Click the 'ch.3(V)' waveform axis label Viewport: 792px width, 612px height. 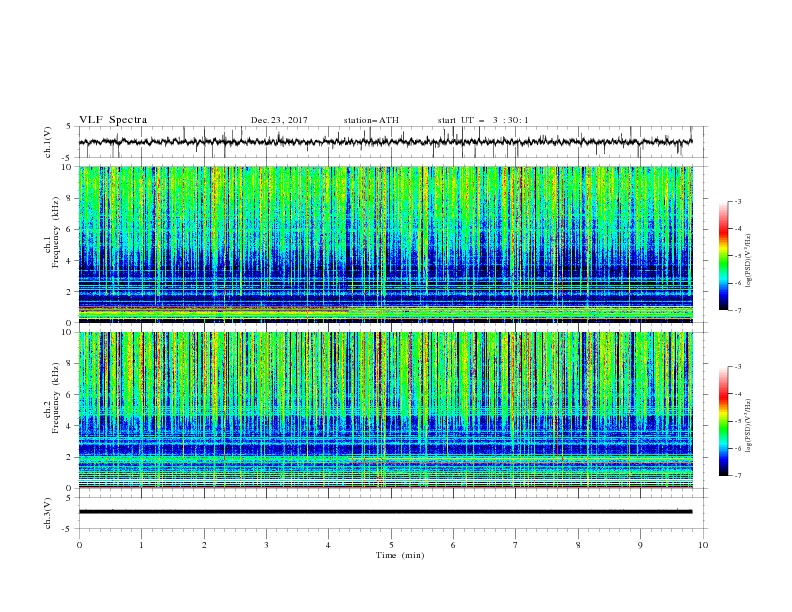tap(48, 513)
